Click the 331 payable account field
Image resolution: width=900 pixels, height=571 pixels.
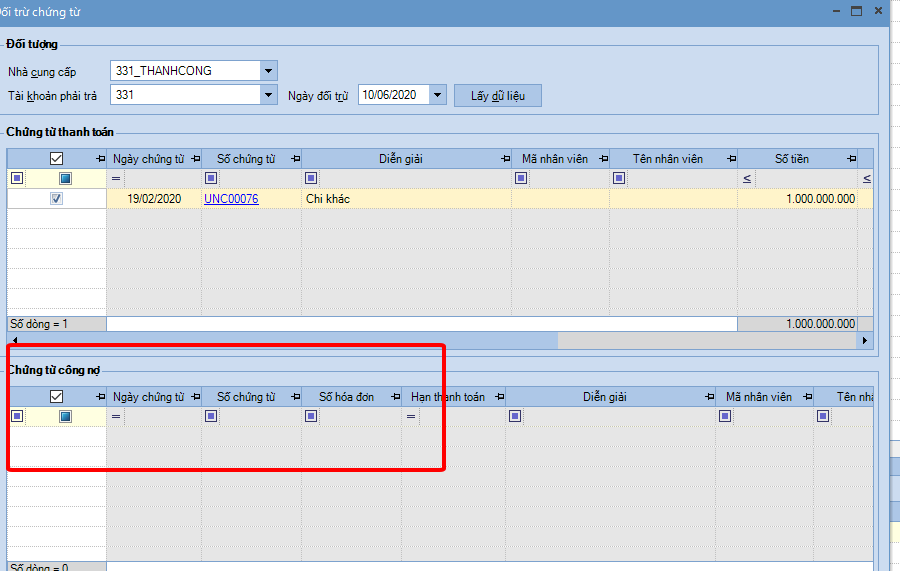pos(185,95)
